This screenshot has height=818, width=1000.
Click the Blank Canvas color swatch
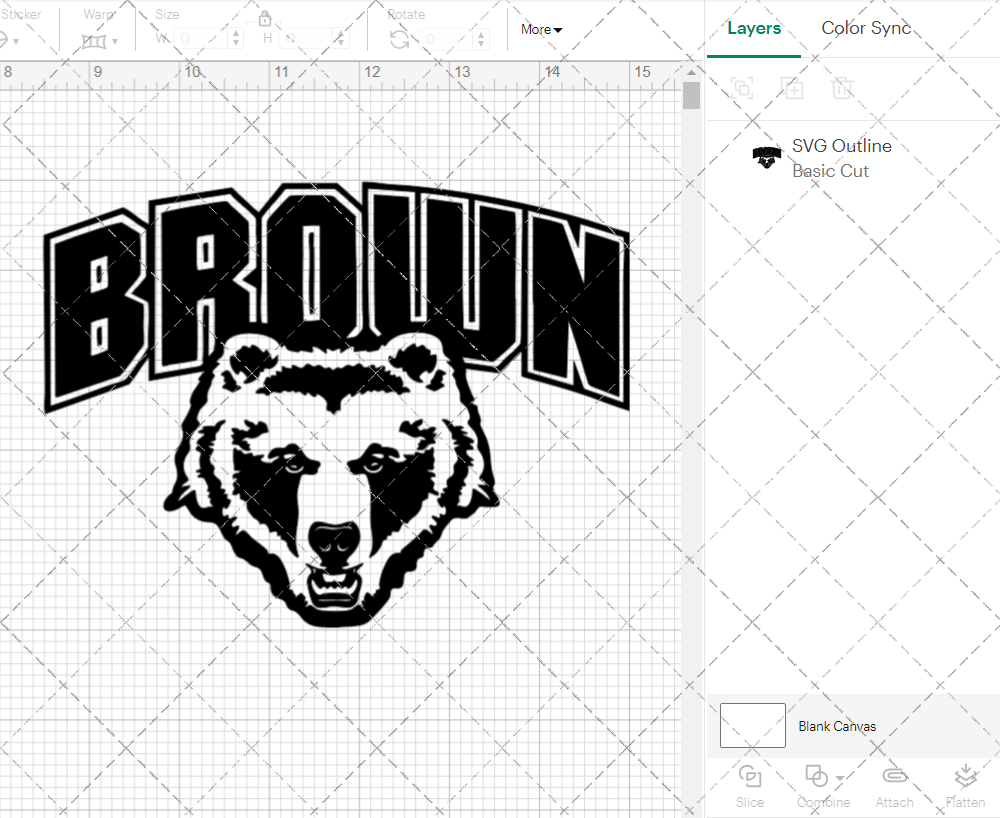(x=752, y=726)
